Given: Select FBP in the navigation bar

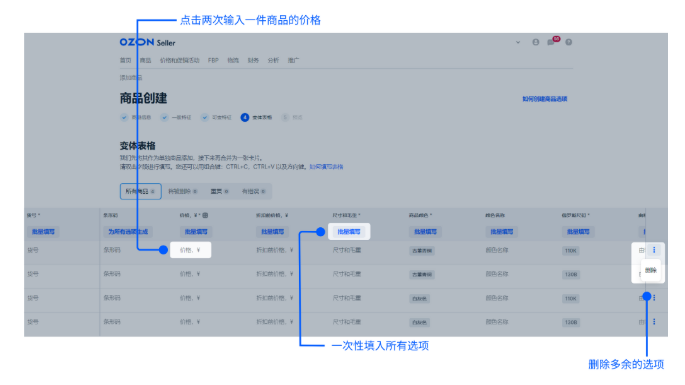Looking at the screenshot, I should (x=213, y=60).
